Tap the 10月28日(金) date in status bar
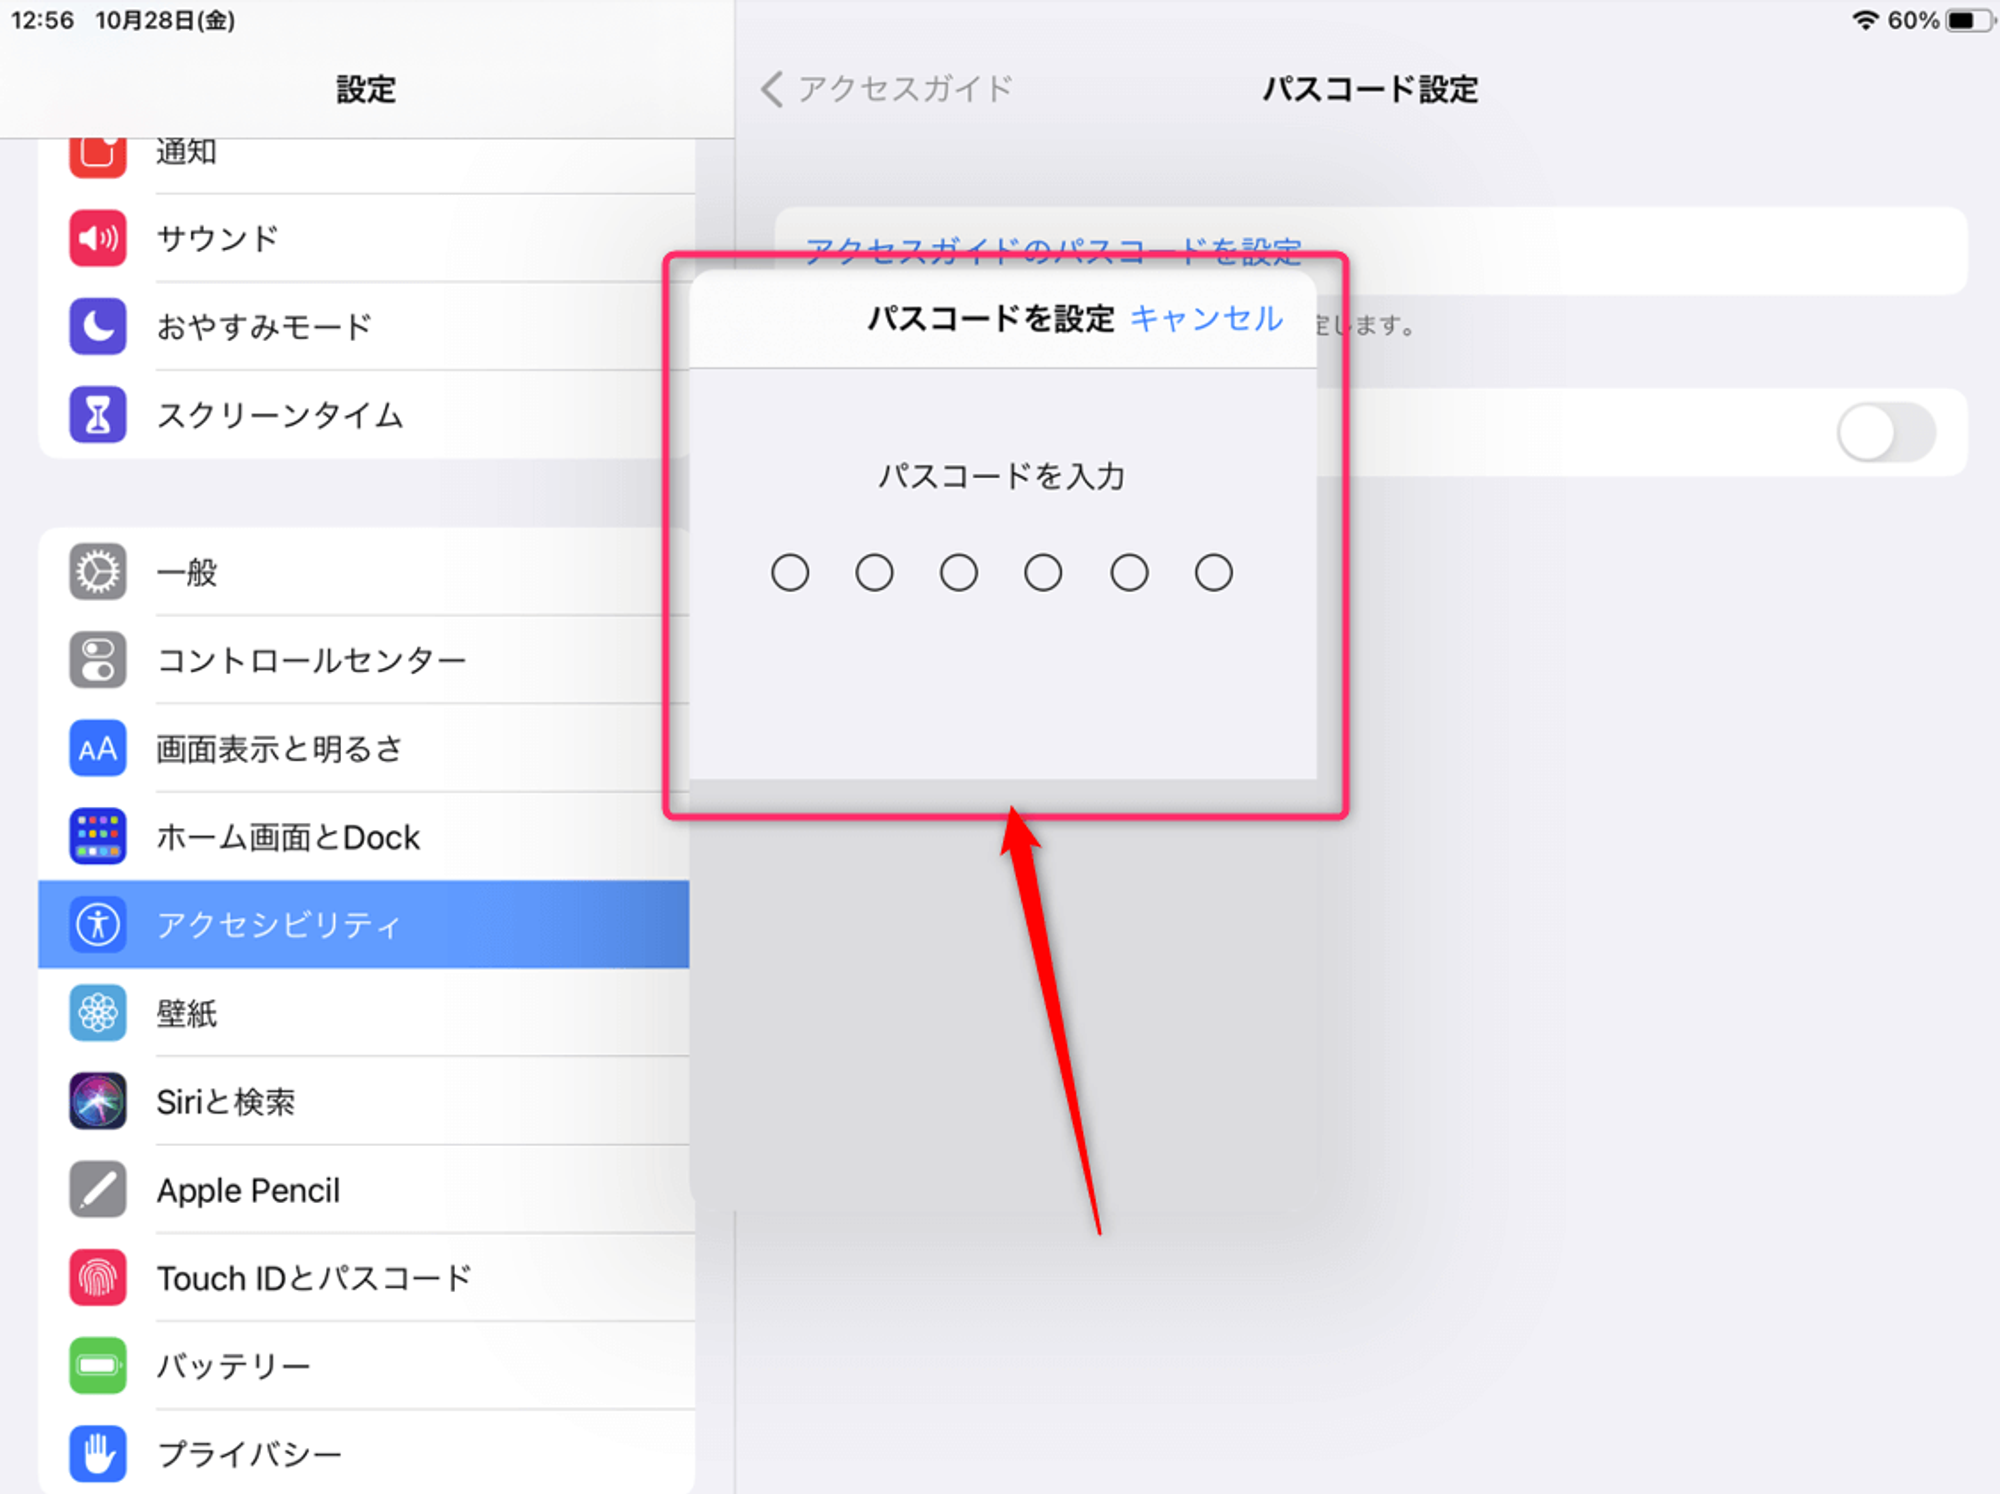Image resolution: width=2000 pixels, height=1494 pixels. point(165,20)
